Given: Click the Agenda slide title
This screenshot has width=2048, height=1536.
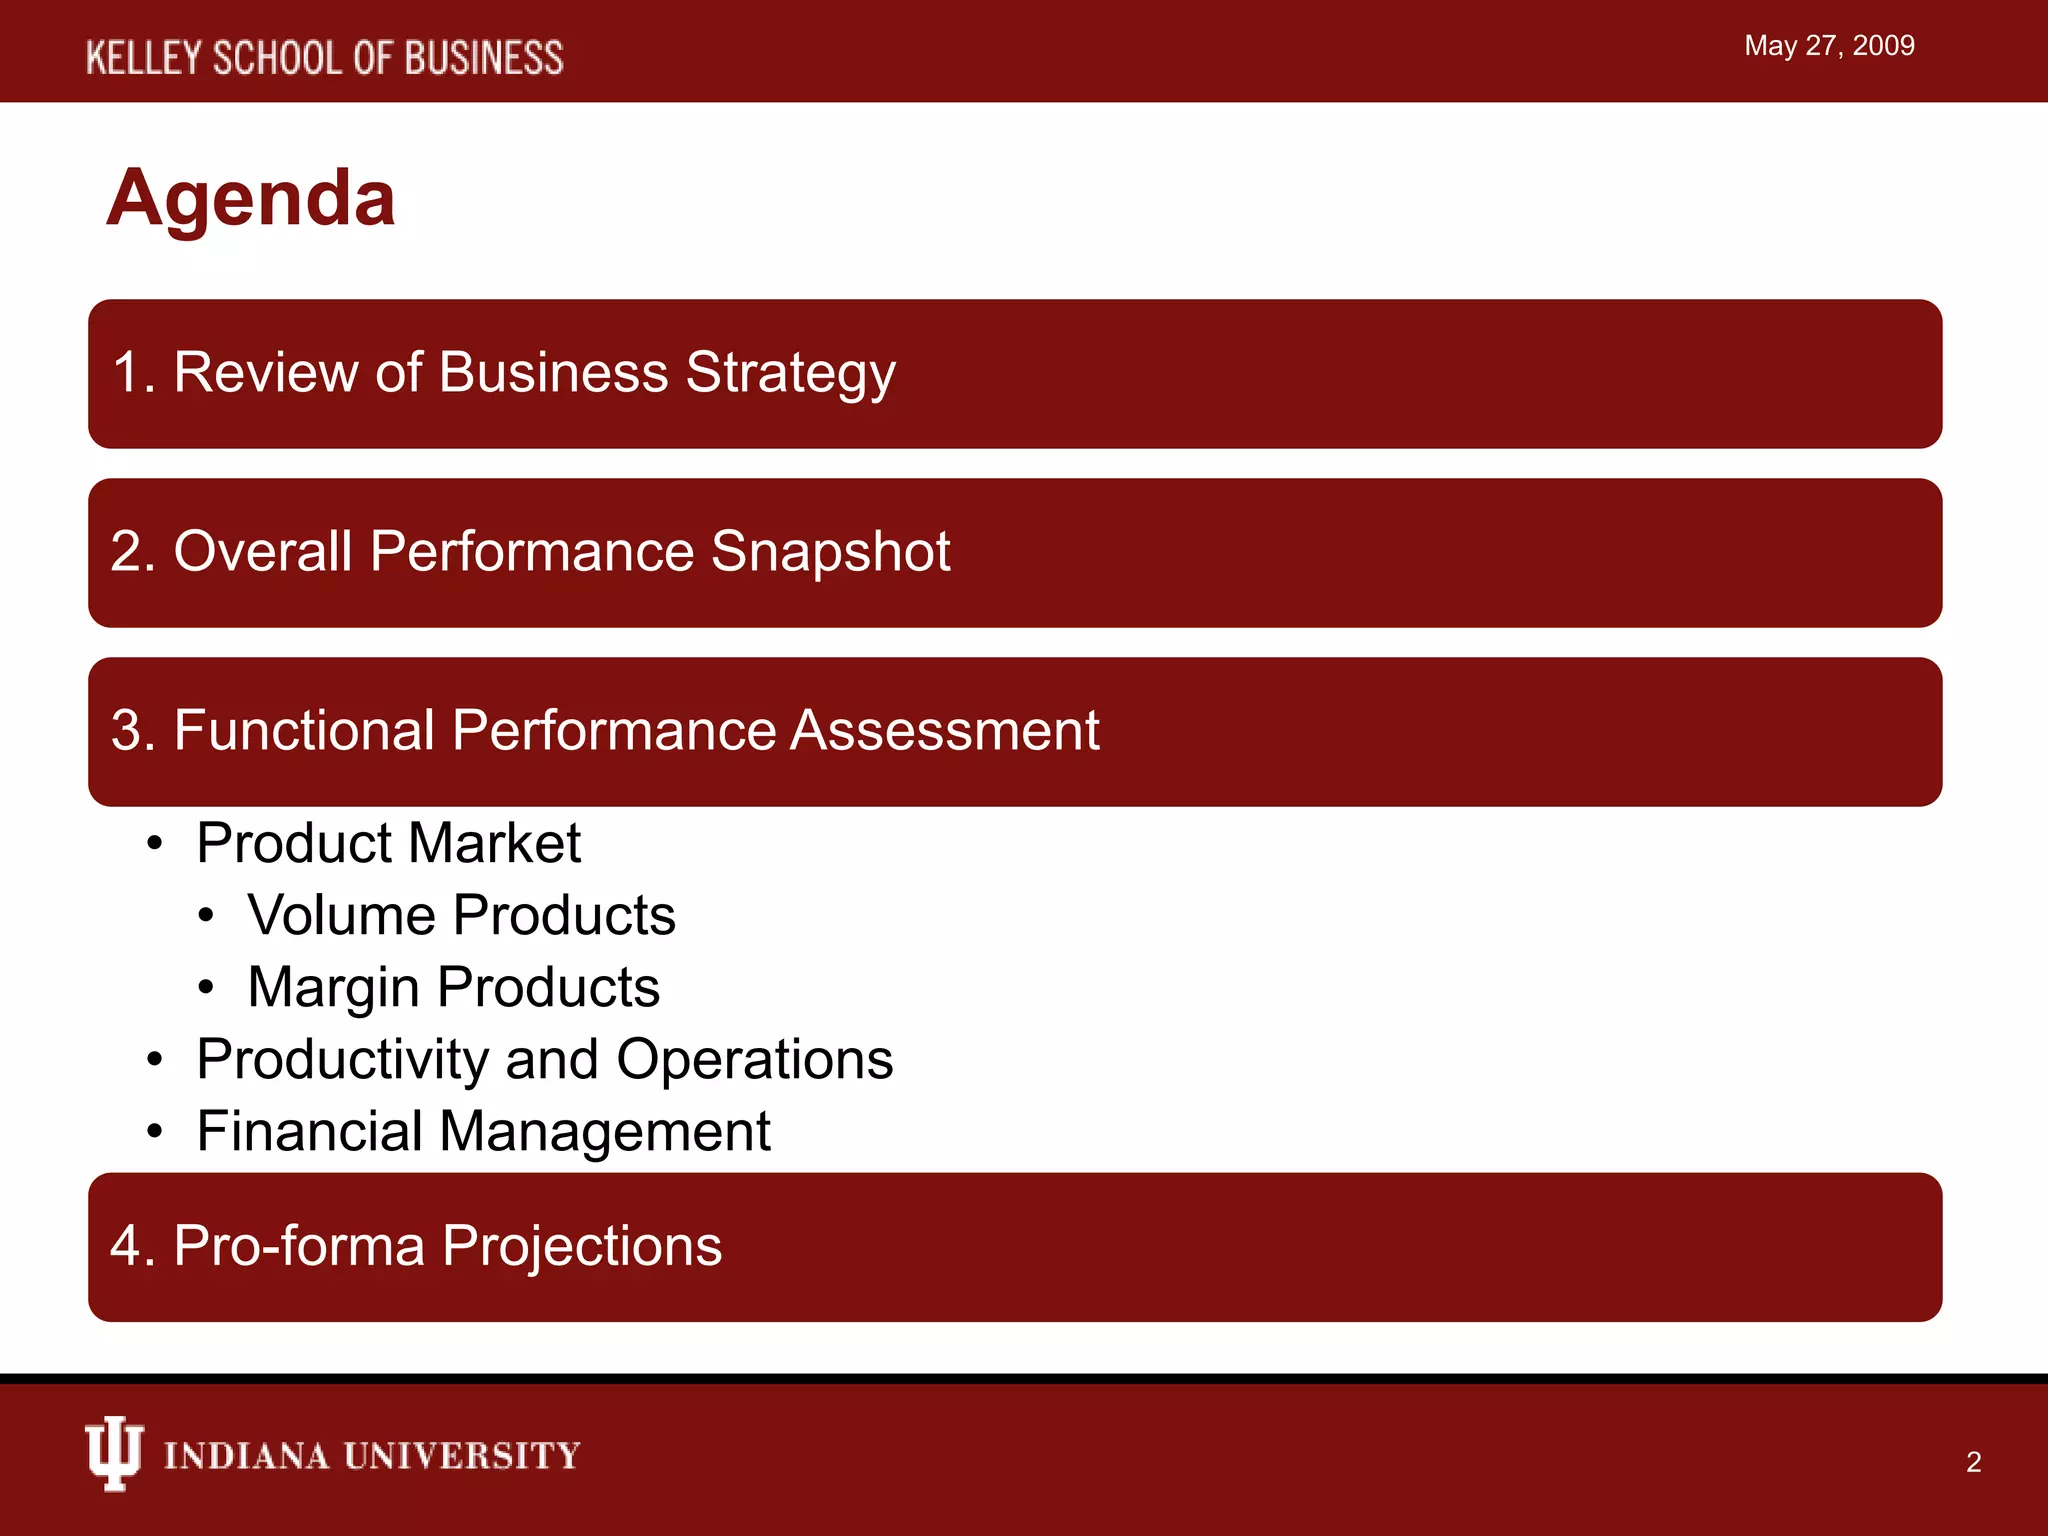Looking at the screenshot, I should pyautogui.click(x=251, y=198).
